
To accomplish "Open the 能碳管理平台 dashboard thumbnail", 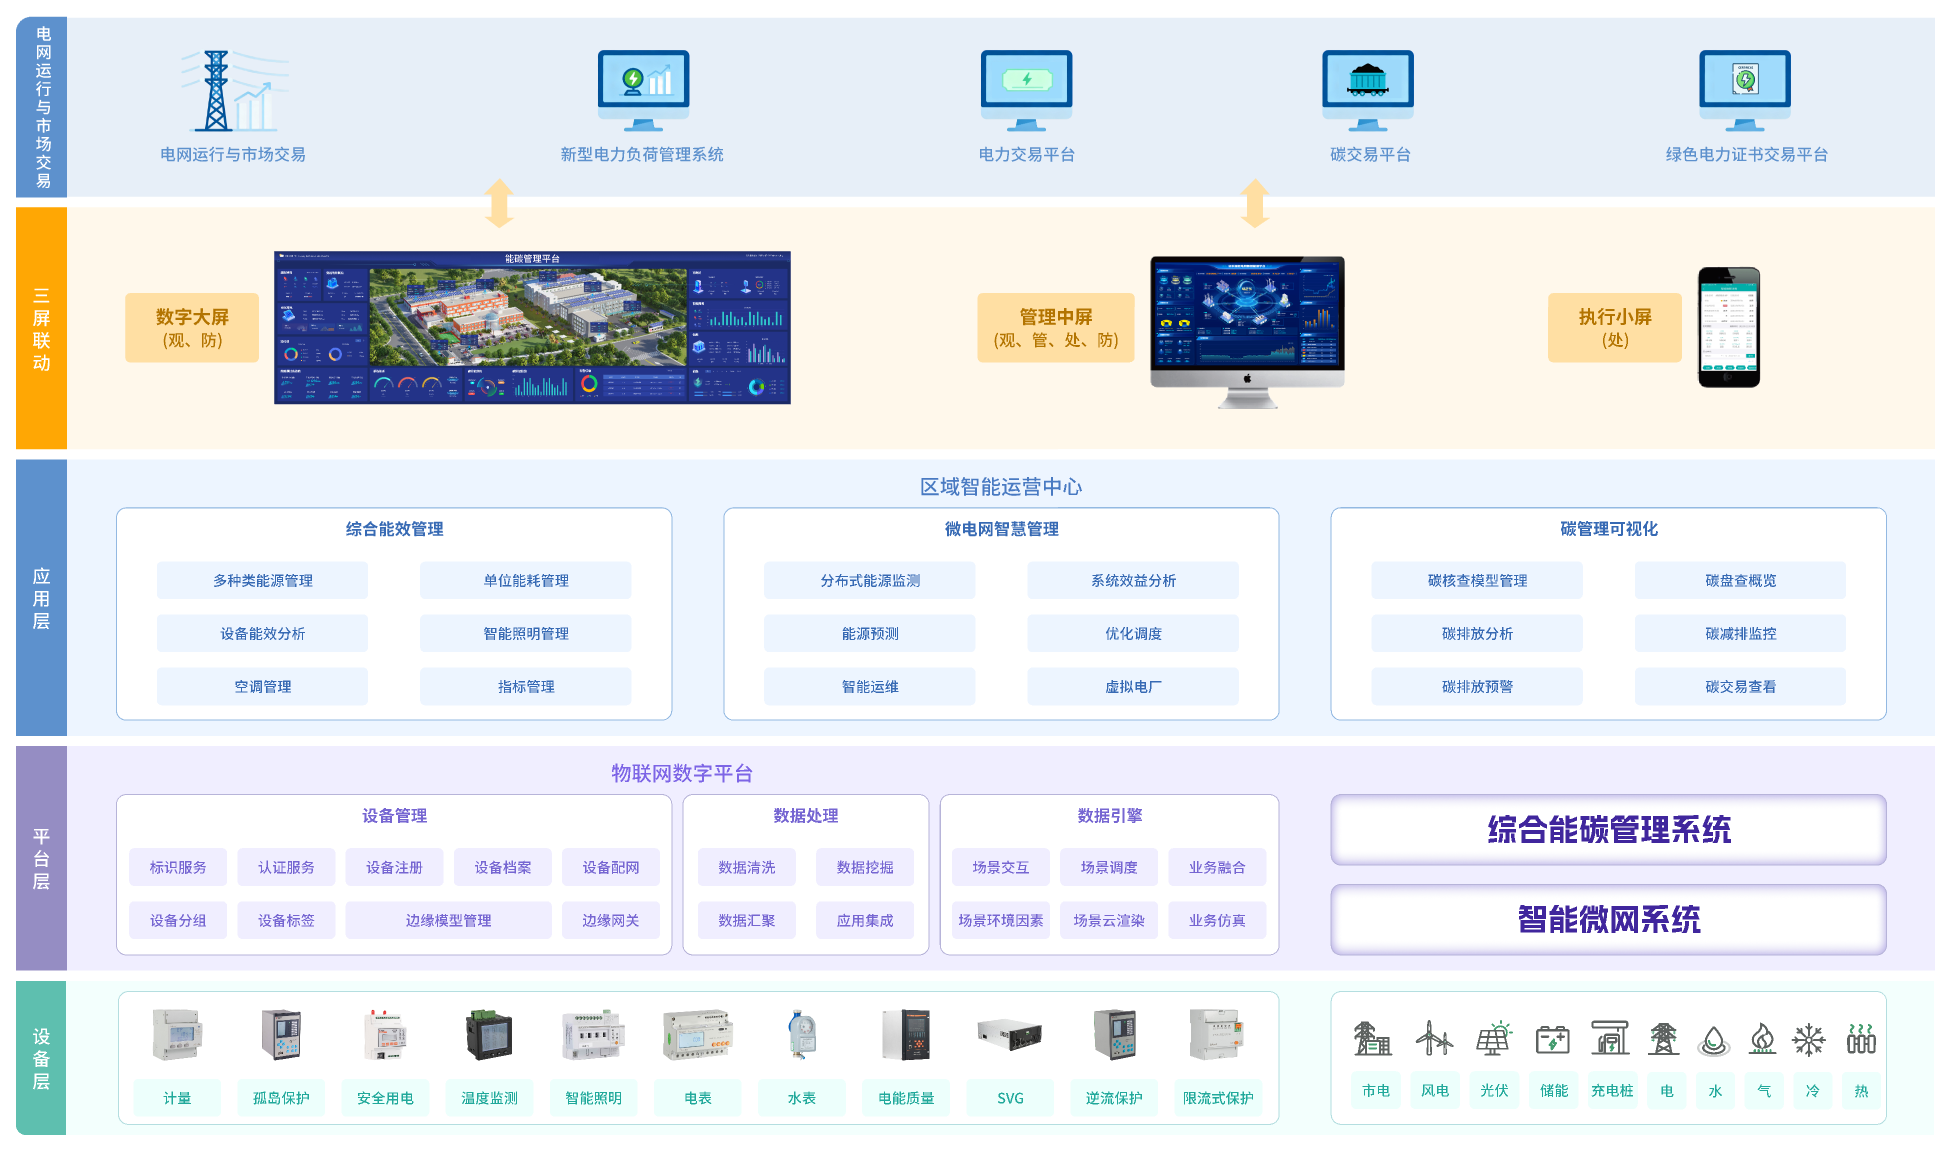I will pyautogui.click(x=532, y=328).
